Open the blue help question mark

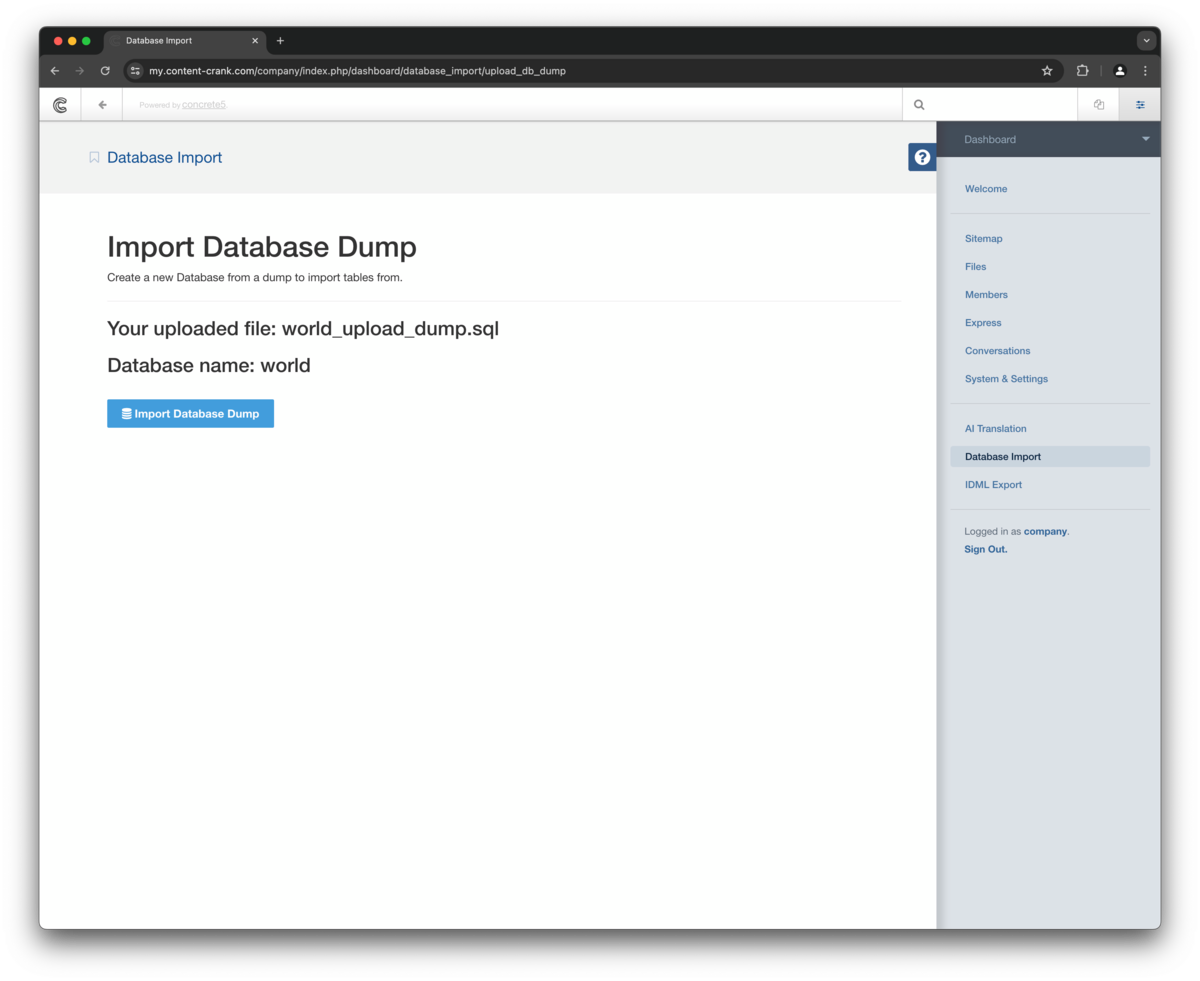click(x=922, y=157)
